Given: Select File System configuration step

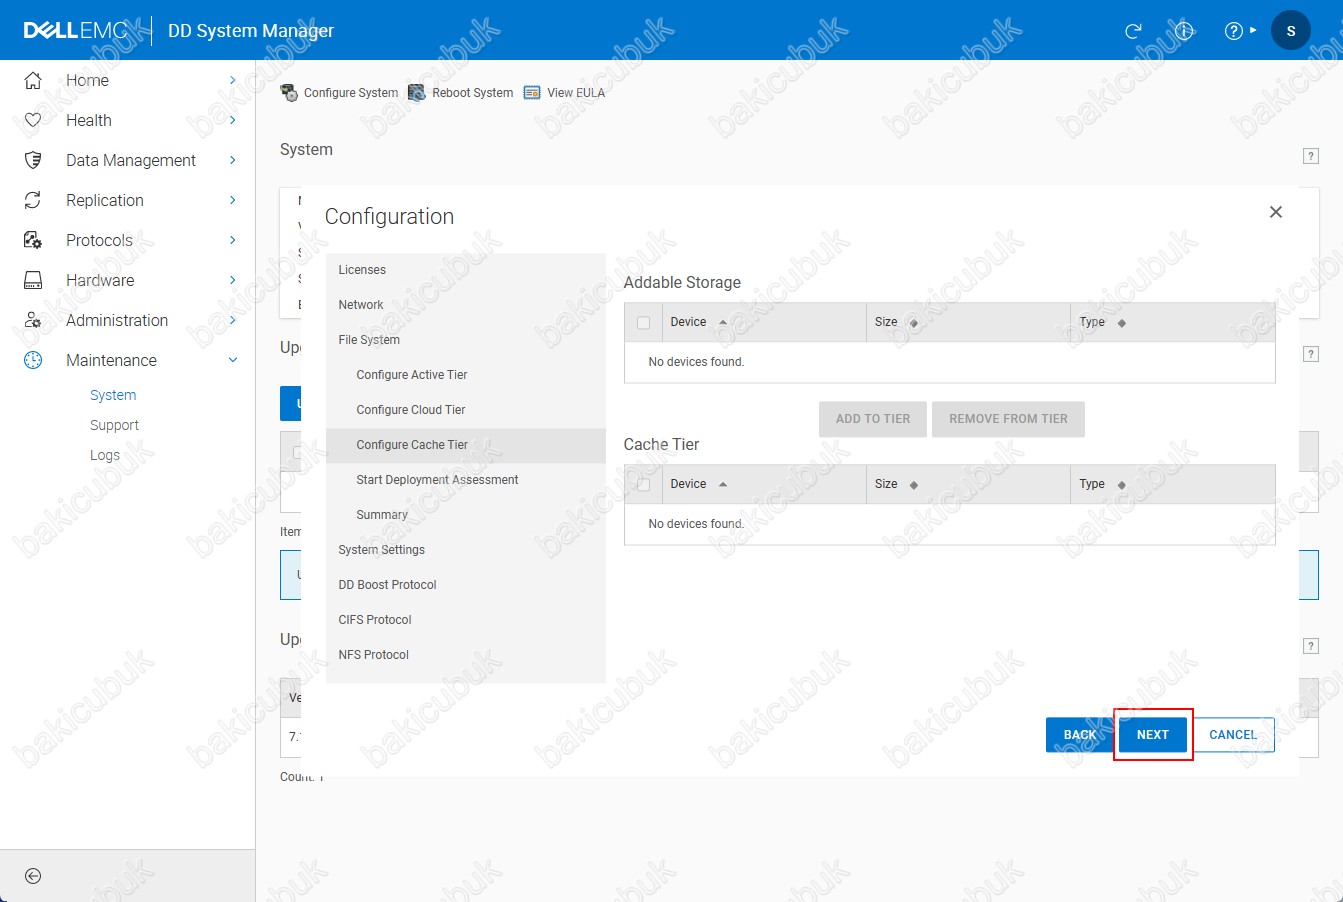Looking at the screenshot, I should click(x=466, y=340).
